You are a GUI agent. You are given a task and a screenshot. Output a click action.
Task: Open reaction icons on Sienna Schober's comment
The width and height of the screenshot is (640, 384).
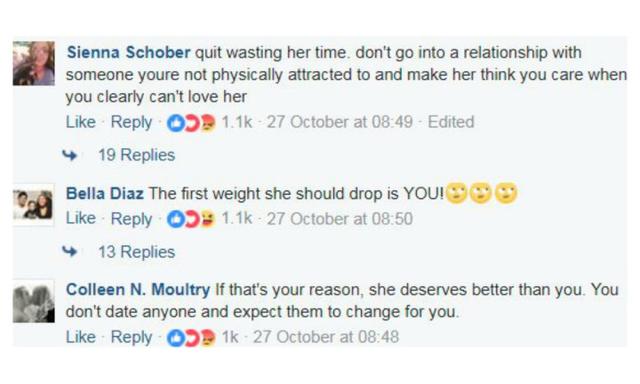pyautogui.click(x=191, y=122)
